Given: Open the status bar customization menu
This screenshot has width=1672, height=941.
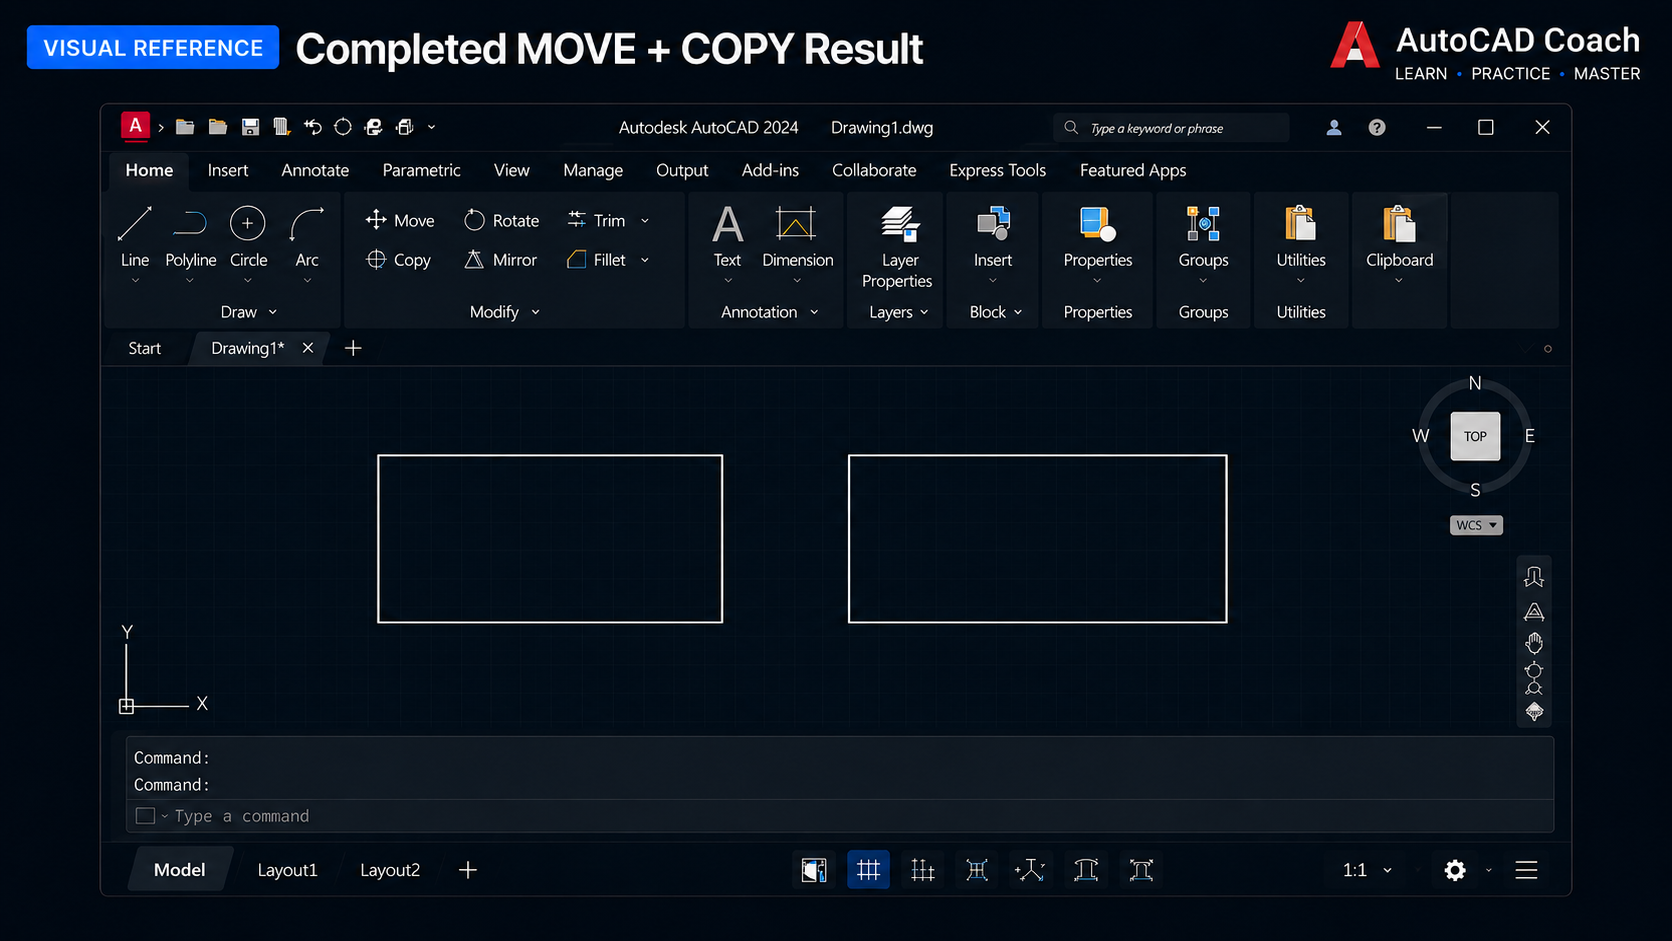Looking at the screenshot, I should (x=1526, y=870).
